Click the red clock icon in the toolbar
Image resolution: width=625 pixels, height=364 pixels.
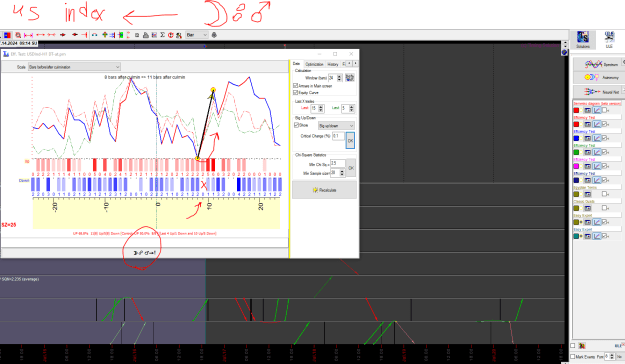(170, 35)
